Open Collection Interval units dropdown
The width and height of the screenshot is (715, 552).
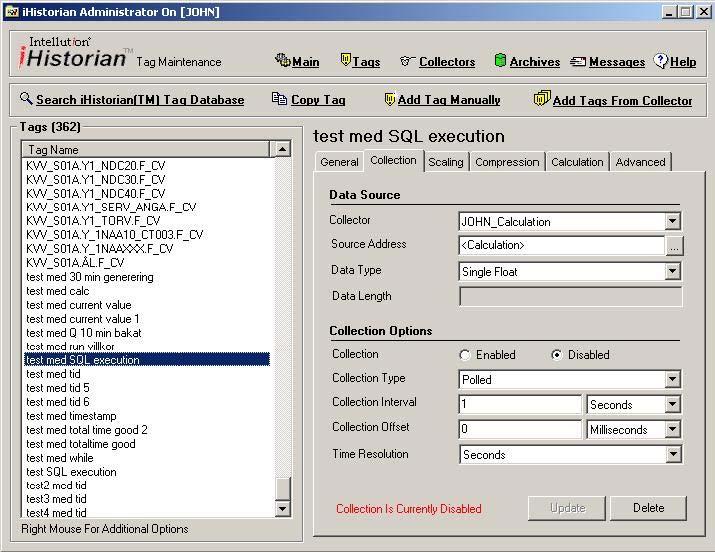tap(672, 404)
